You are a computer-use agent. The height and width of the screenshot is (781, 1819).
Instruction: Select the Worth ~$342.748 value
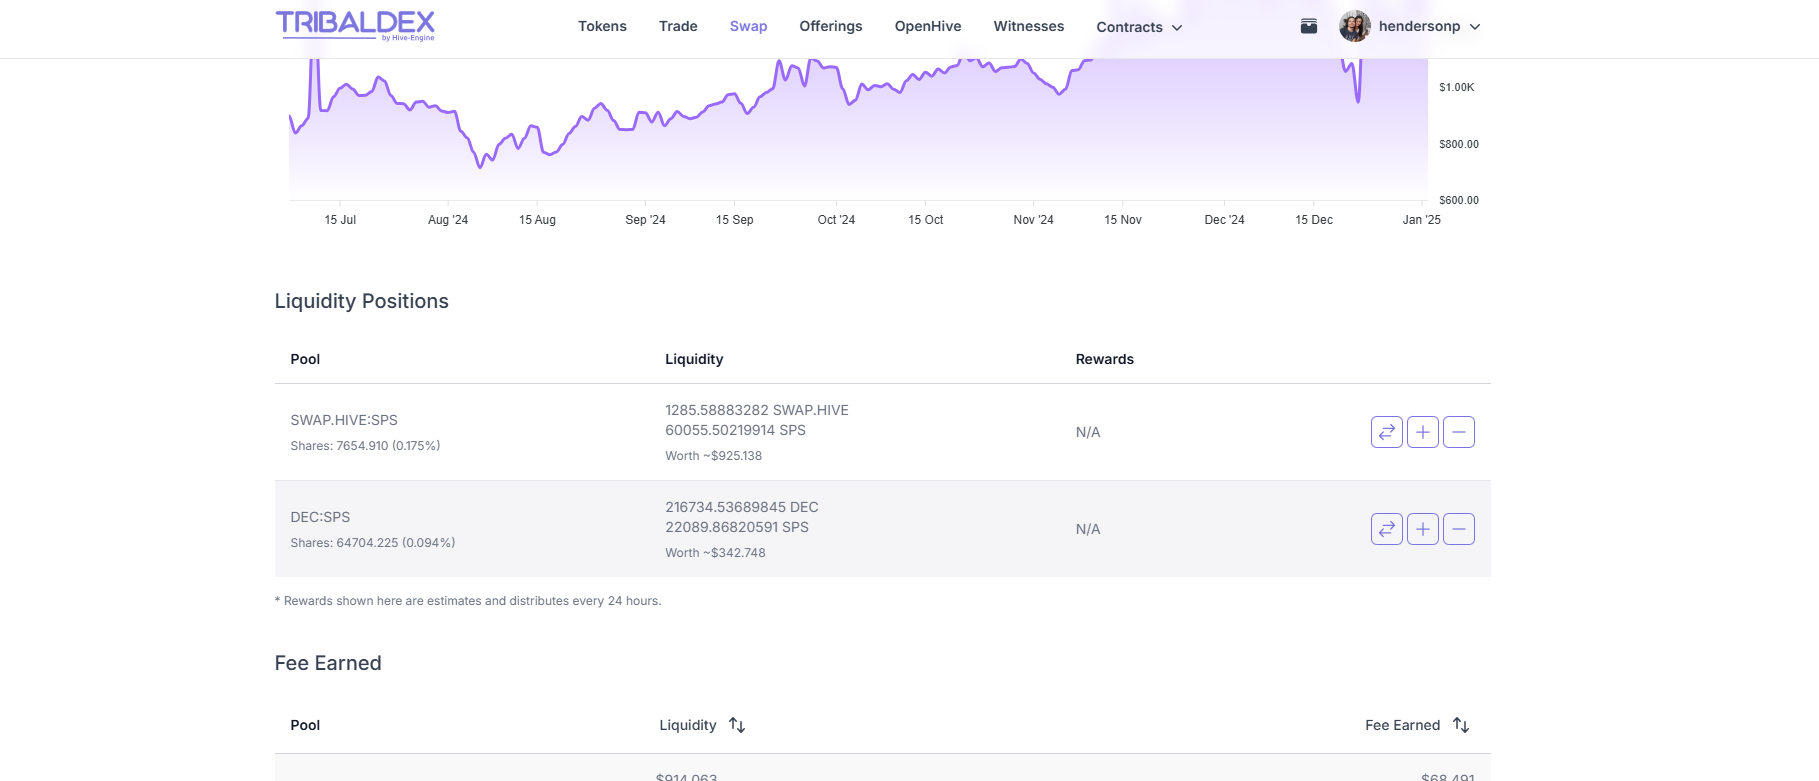(x=715, y=553)
